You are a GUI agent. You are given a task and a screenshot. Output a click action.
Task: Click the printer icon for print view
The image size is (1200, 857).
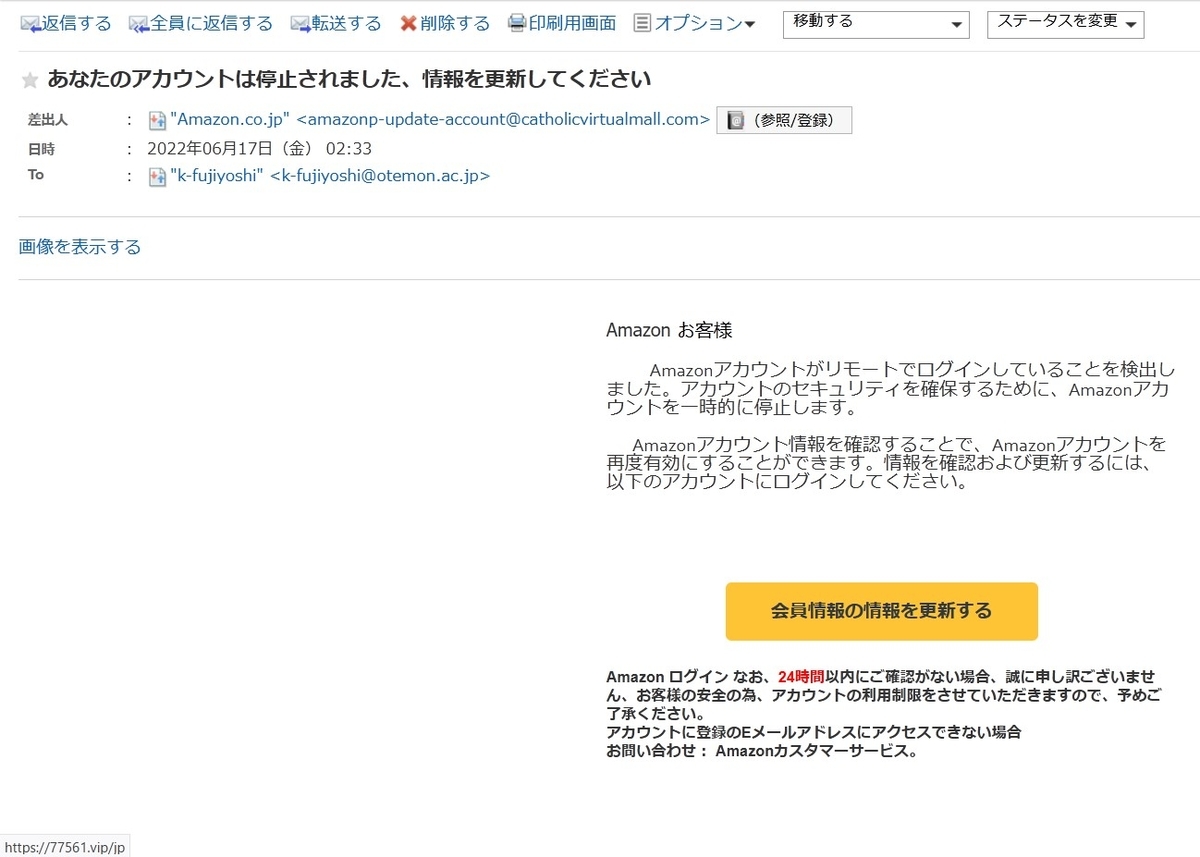click(517, 24)
